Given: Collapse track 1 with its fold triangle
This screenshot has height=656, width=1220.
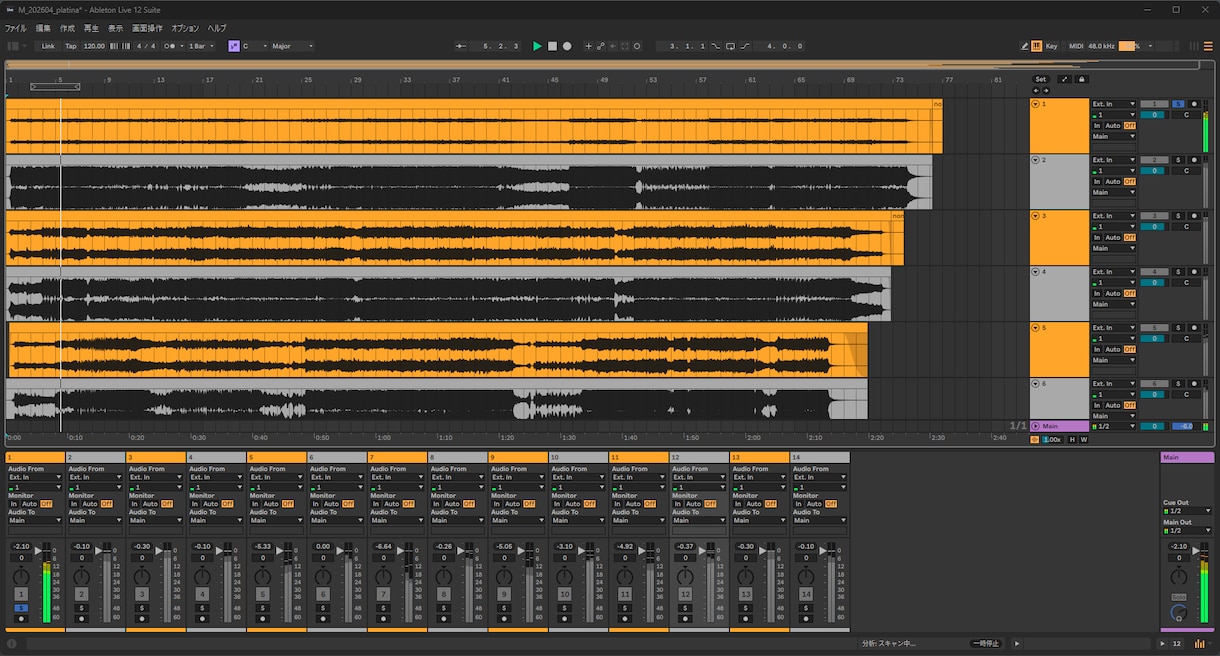Looking at the screenshot, I should click(1035, 104).
